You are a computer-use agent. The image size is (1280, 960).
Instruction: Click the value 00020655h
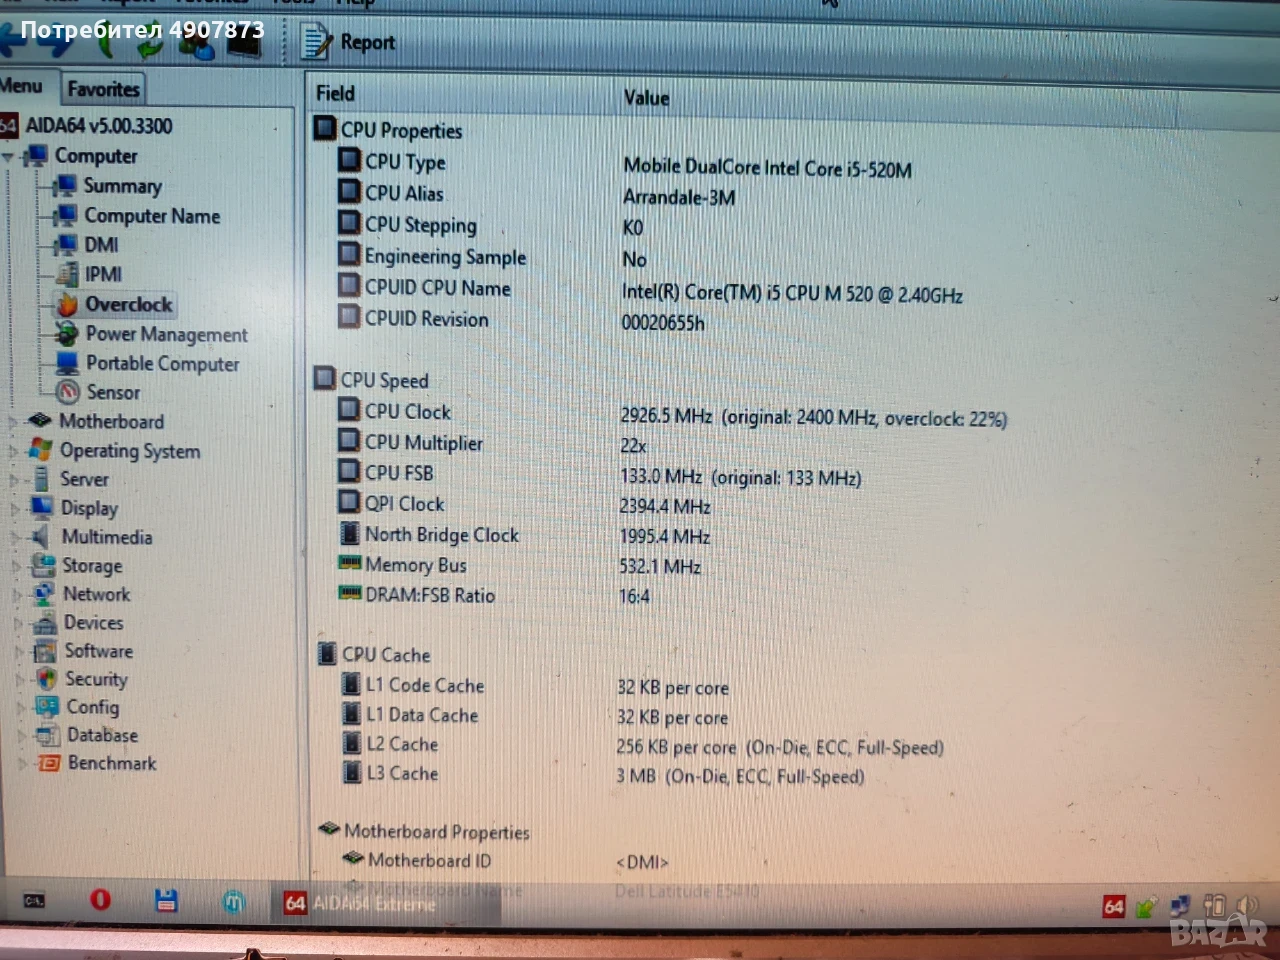point(663,322)
